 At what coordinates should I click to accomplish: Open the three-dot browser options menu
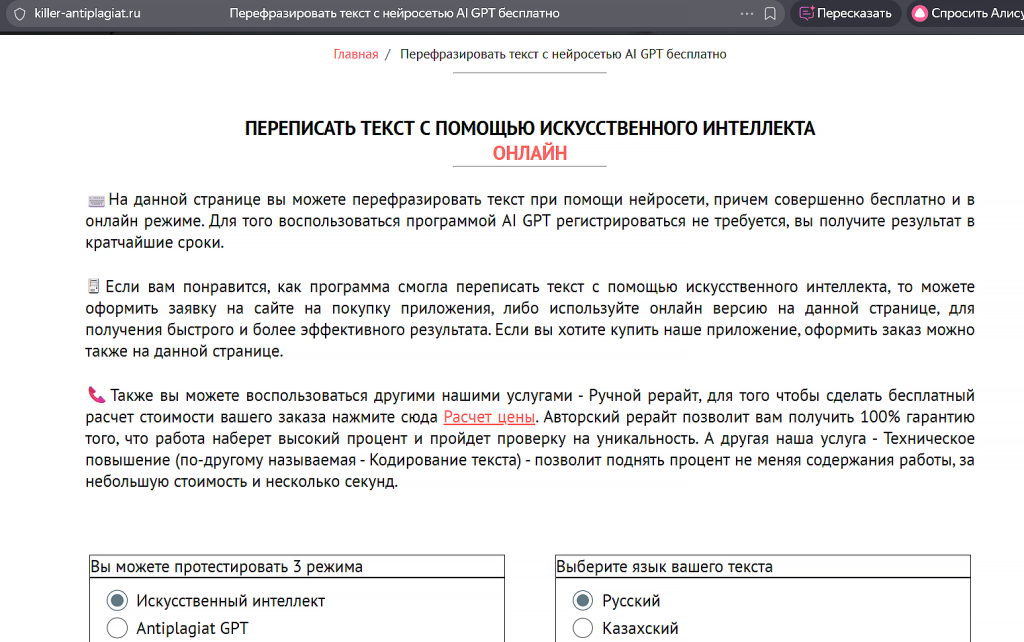tap(747, 14)
